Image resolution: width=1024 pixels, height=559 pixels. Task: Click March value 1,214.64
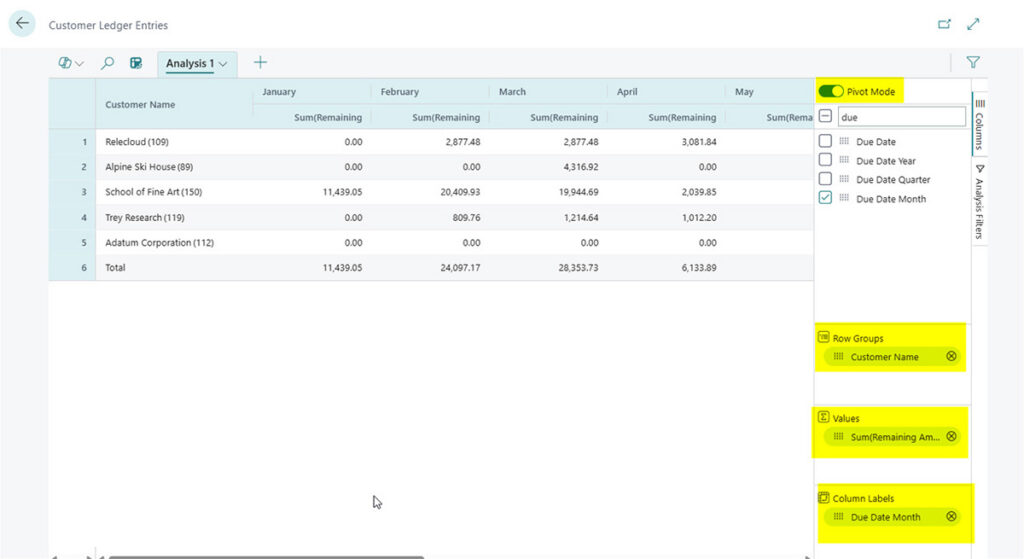click(581, 217)
